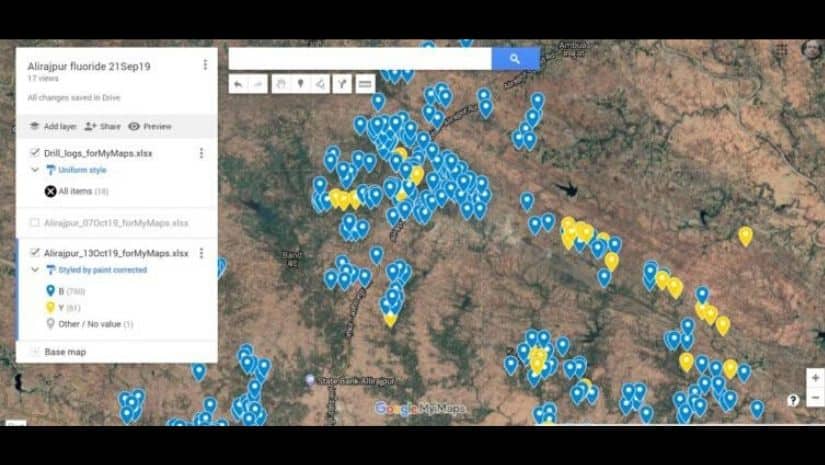This screenshot has width=825, height=465.
Task: Select the hand pan tool
Action: [281, 85]
